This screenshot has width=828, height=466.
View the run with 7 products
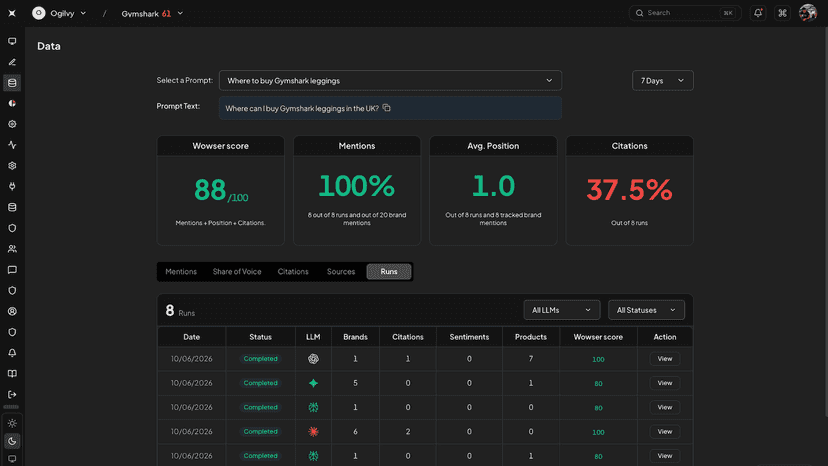665,359
